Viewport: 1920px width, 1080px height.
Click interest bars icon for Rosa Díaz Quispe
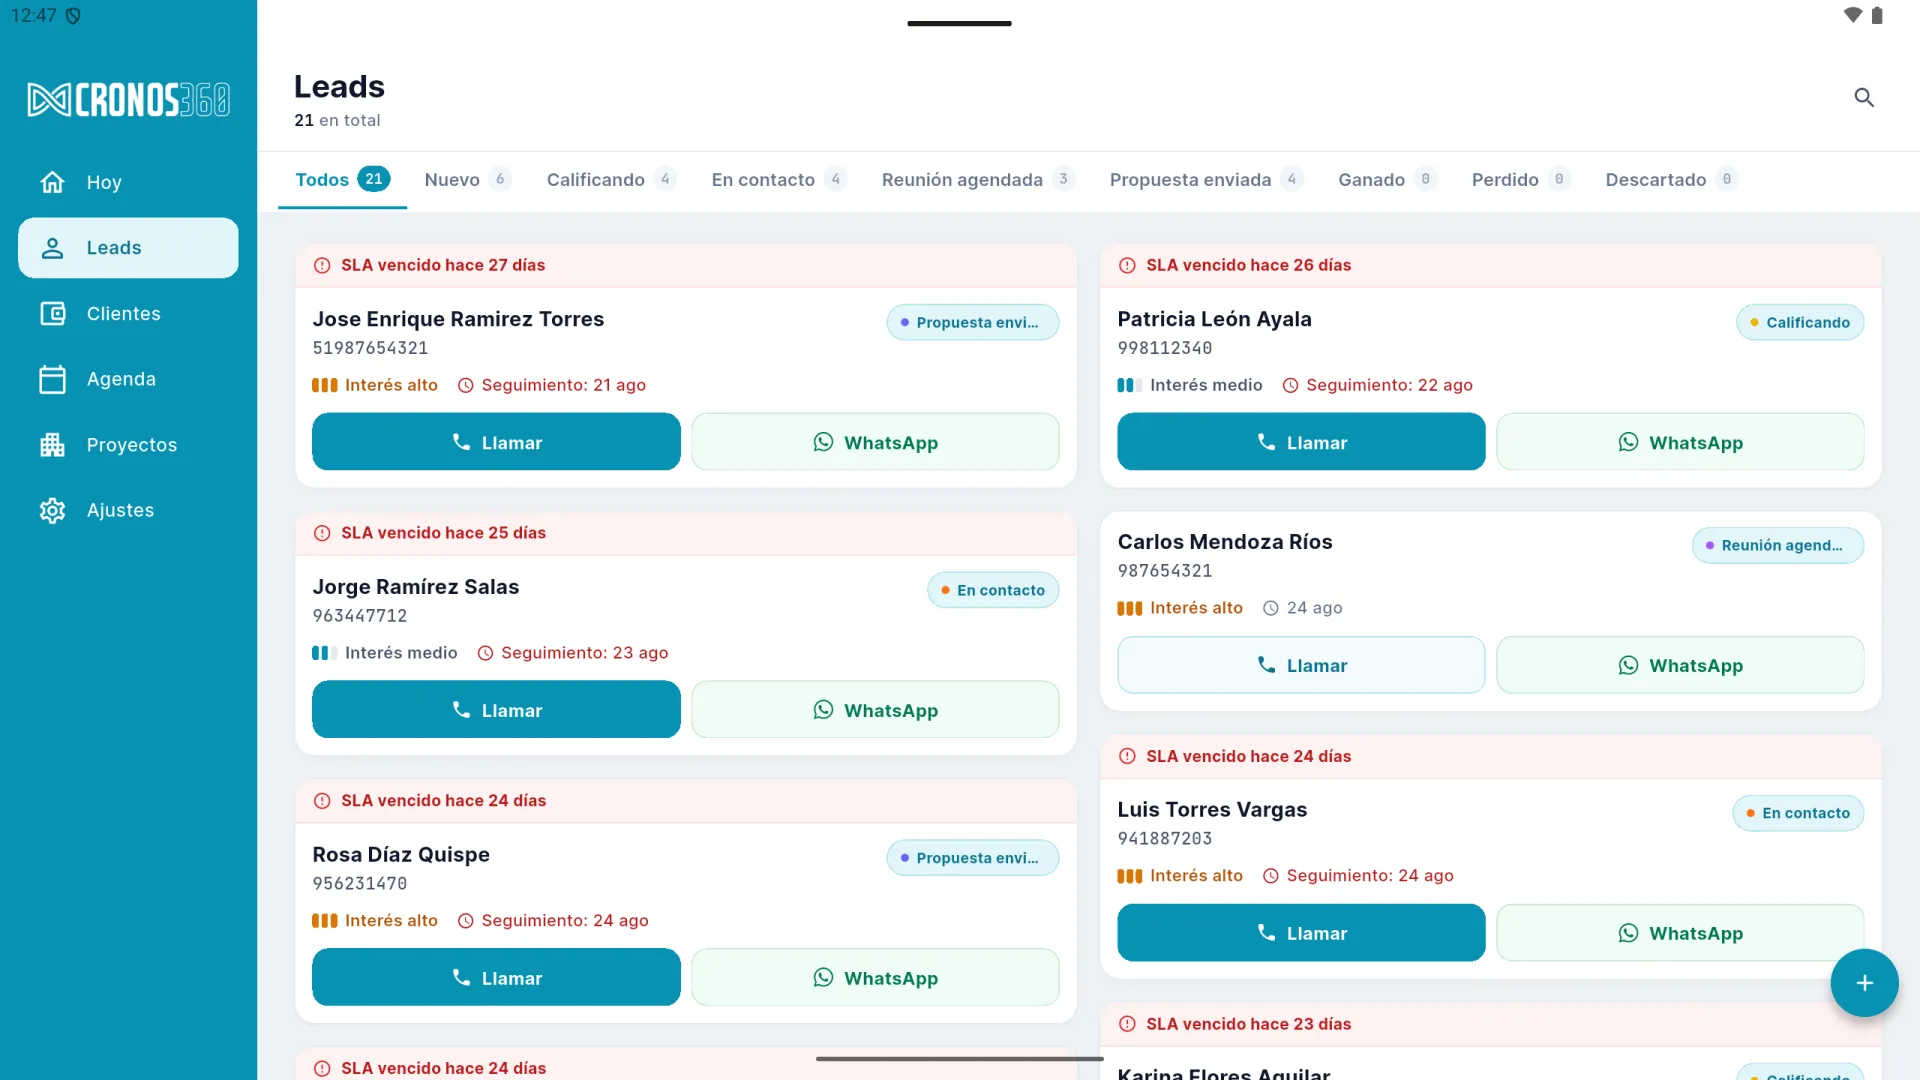325,921
